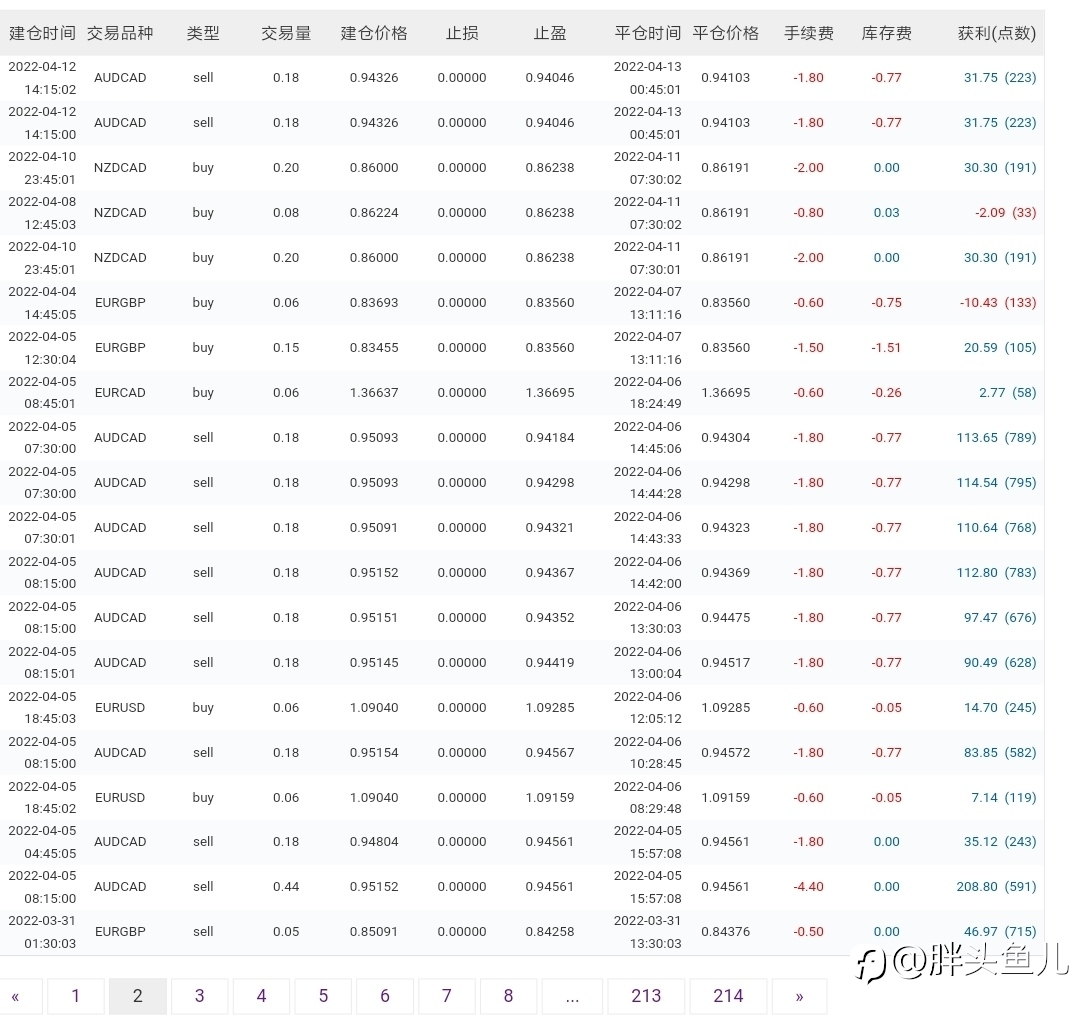The width and height of the screenshot is (1080, 1020).
Task: Click profit 83.85 (582)
Action: pos(1000,752)
